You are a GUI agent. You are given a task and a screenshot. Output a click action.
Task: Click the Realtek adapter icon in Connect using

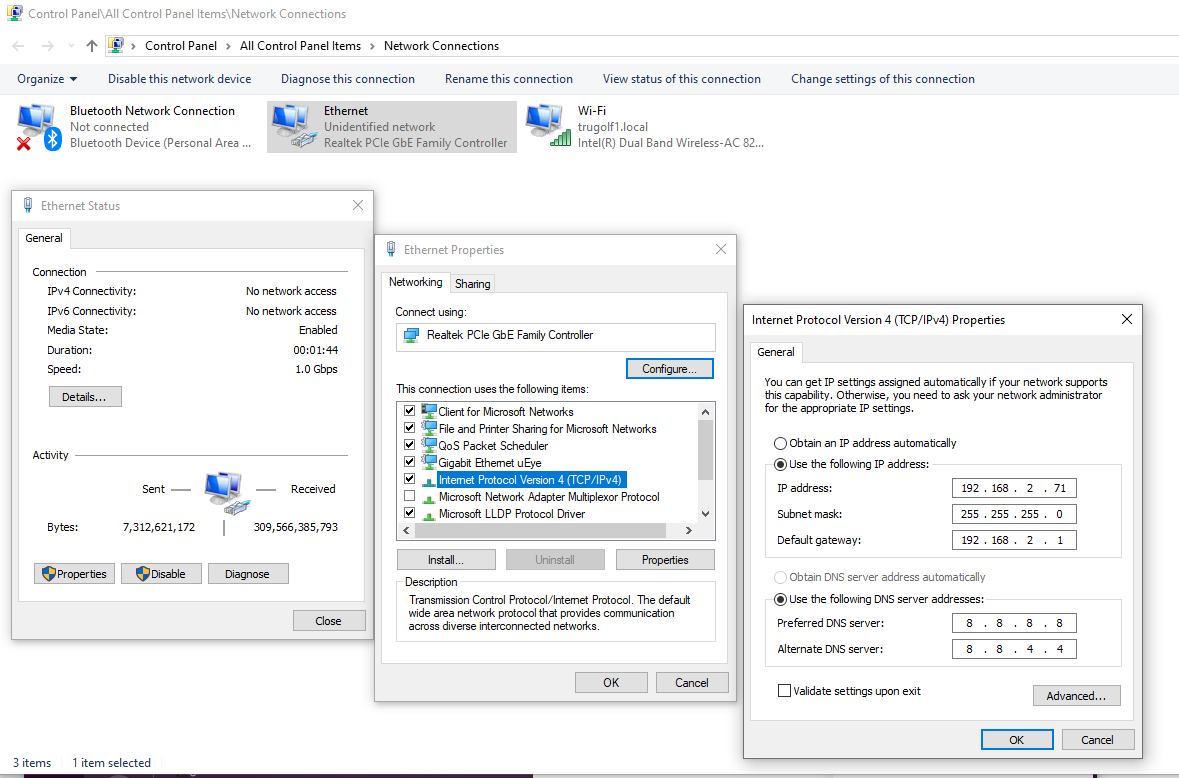[411, 335]
